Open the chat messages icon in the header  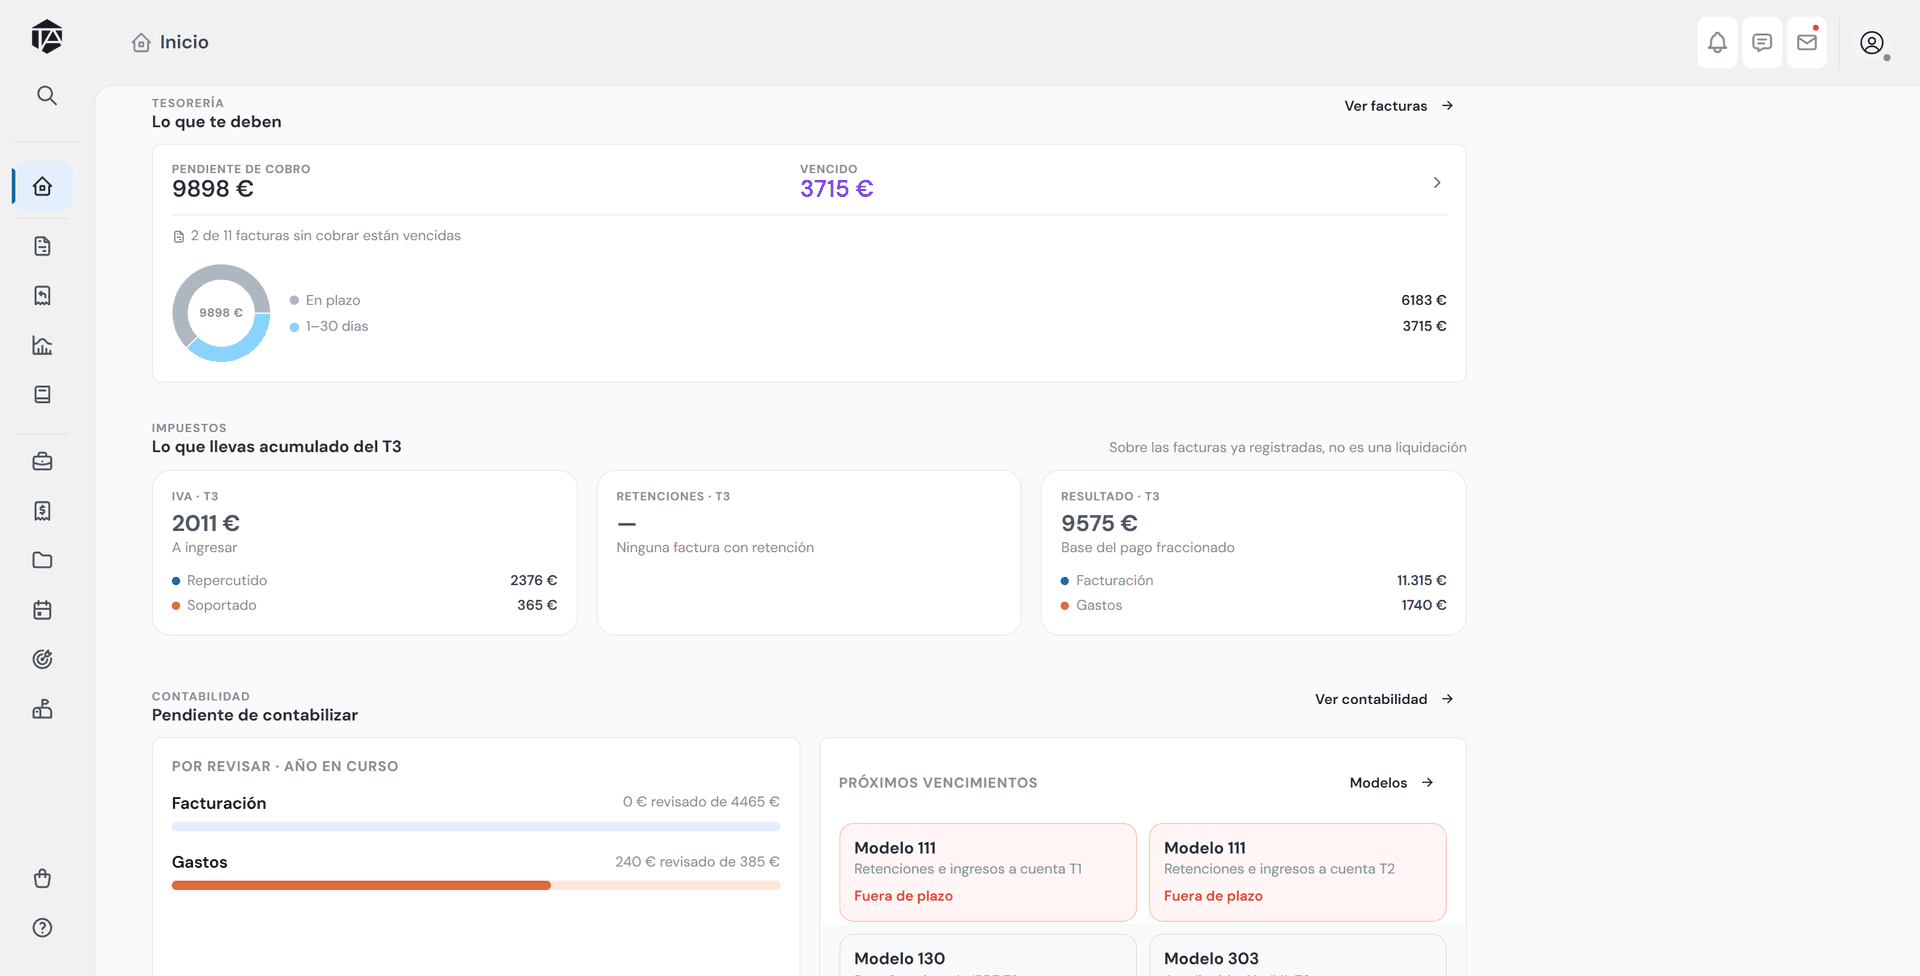[1762, 42]
